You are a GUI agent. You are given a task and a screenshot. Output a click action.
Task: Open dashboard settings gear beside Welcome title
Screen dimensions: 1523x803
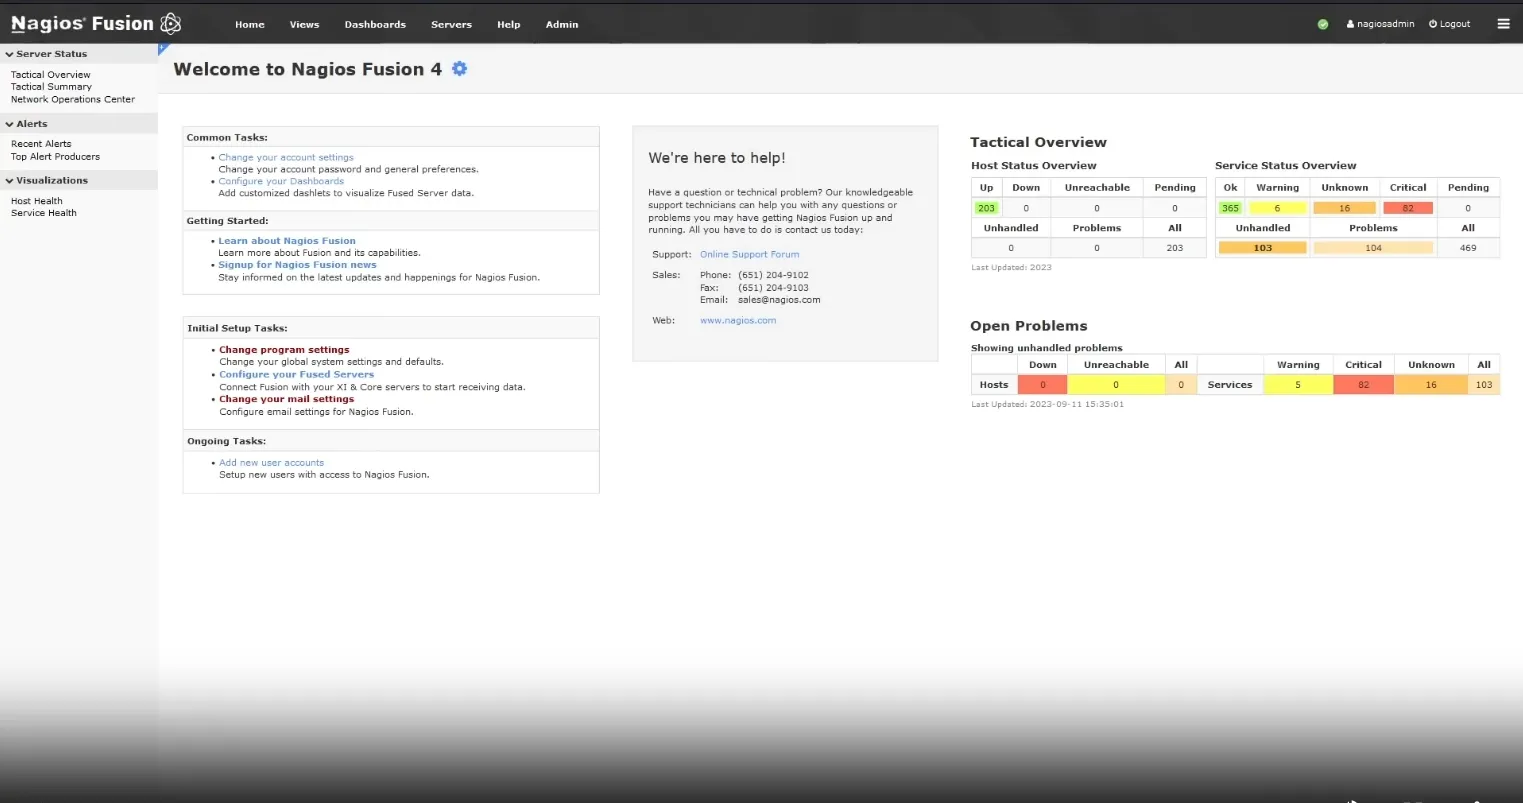pos(459,68)
